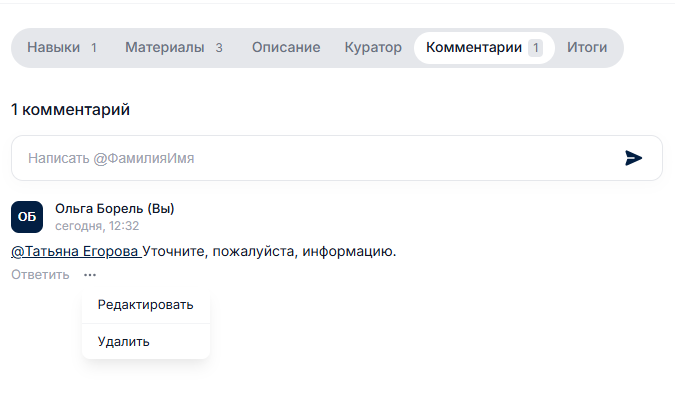This screenshot has height=410, width=675.
Task: Choose Редактировать from the comment menu
Action: click(146, 305)
